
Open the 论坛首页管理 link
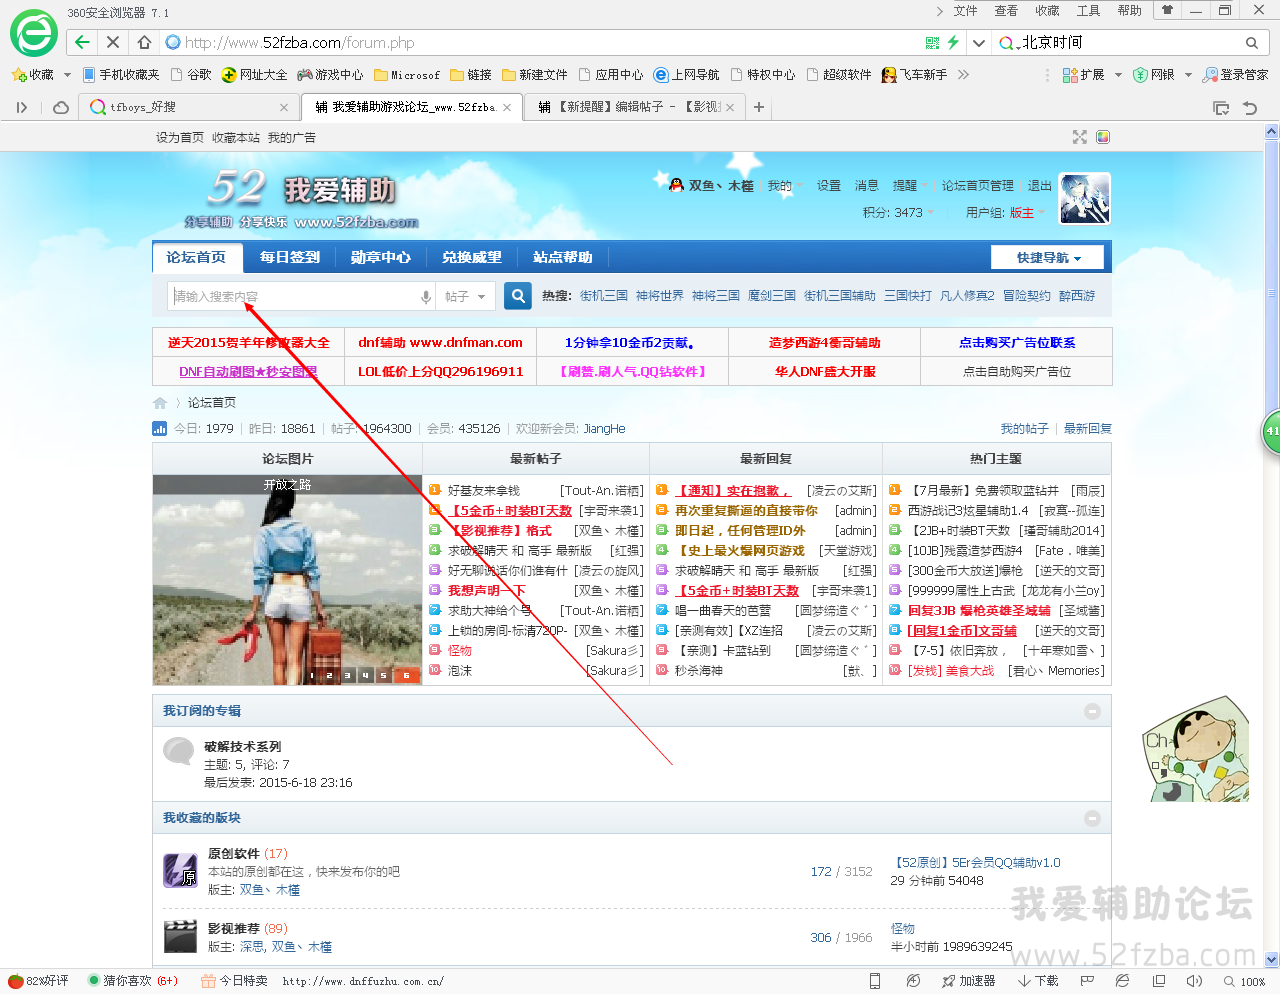[x=978, y=186]
